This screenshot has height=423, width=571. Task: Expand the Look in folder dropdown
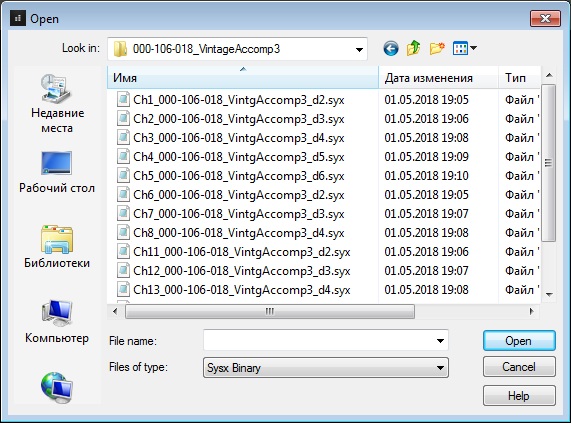point(359,49)
